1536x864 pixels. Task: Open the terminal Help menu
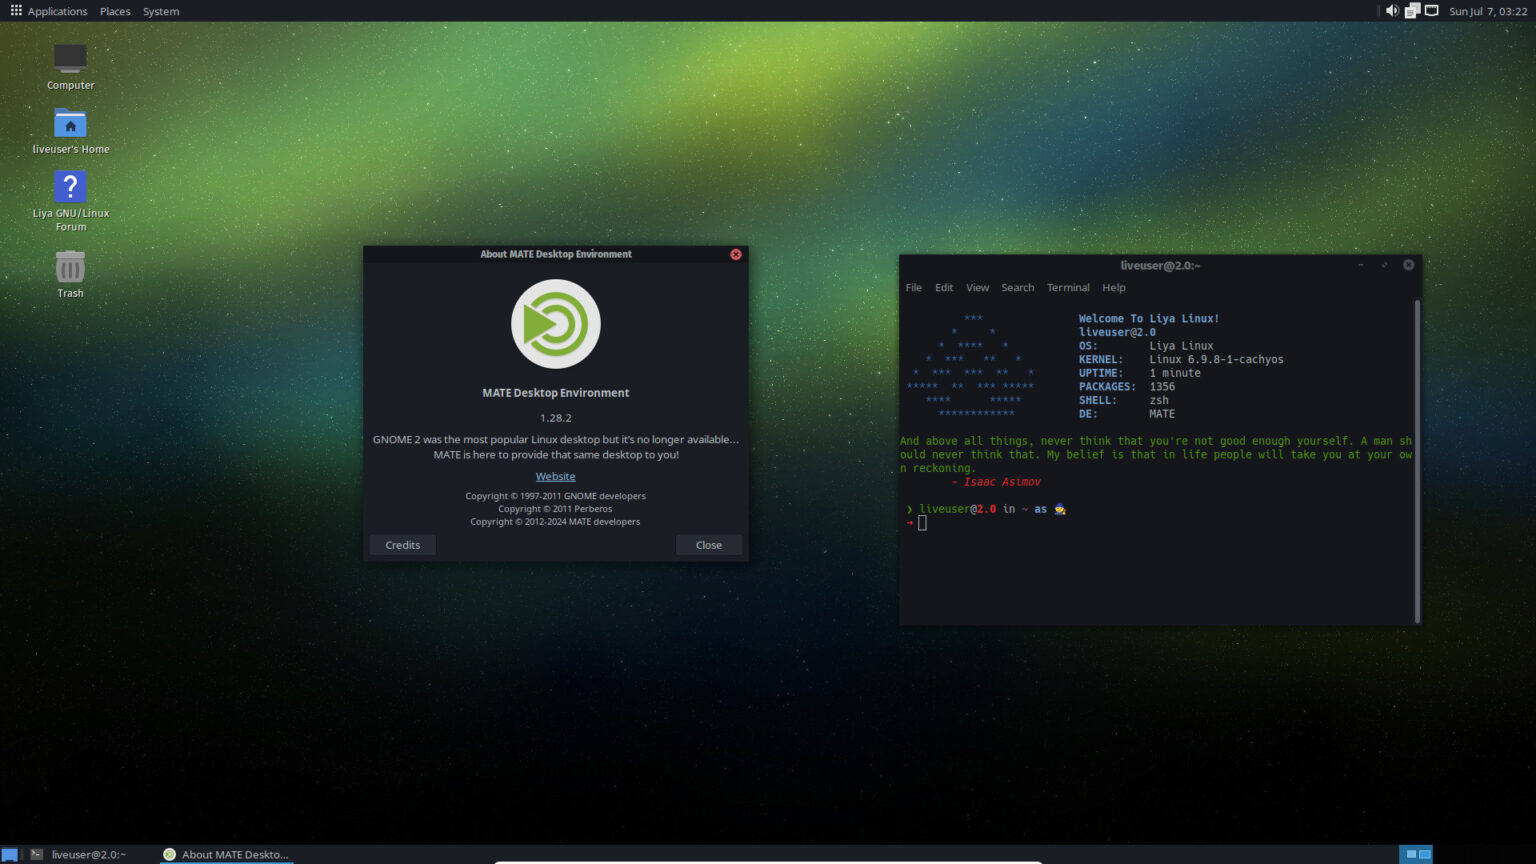point(1114,287)
